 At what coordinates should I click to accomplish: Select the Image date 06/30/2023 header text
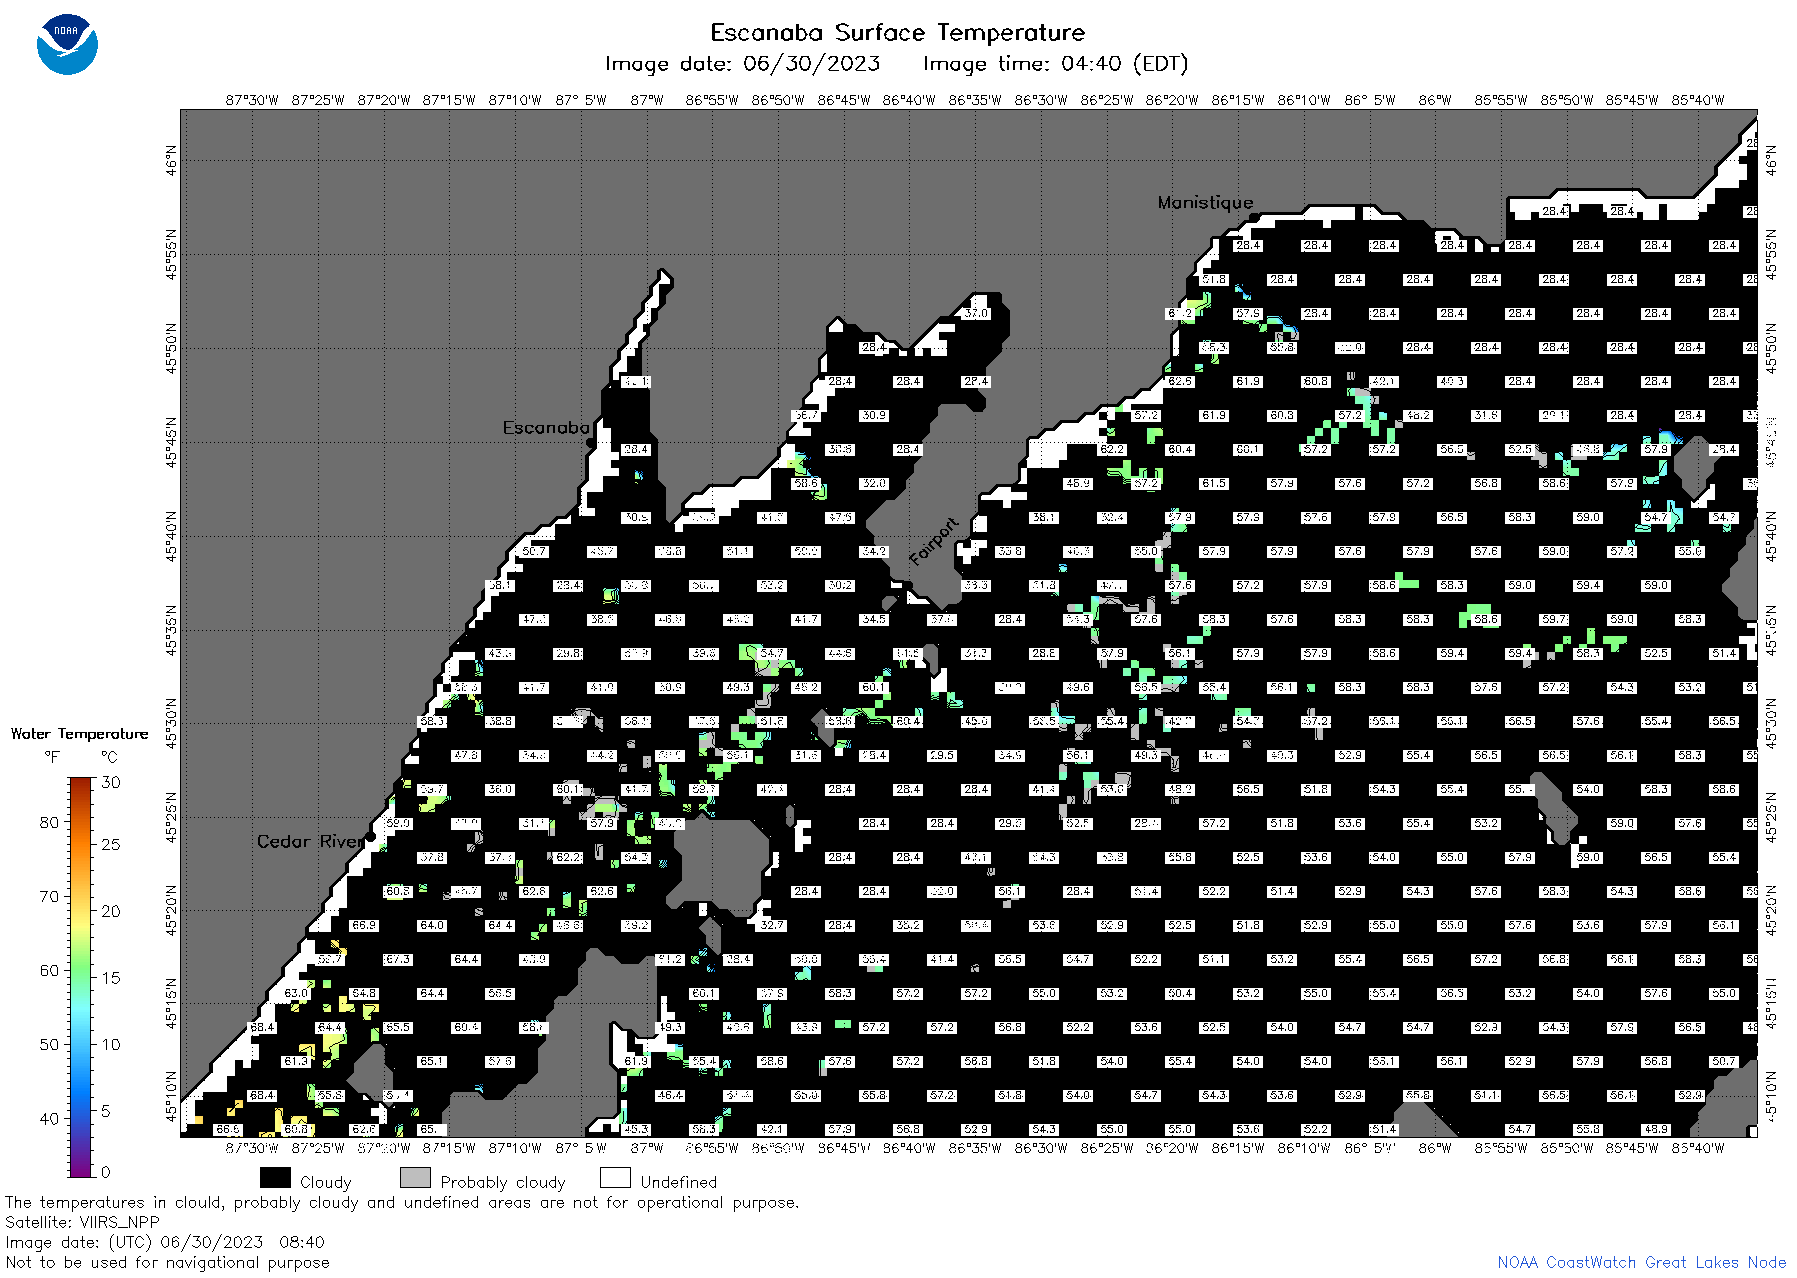[742, 64]
